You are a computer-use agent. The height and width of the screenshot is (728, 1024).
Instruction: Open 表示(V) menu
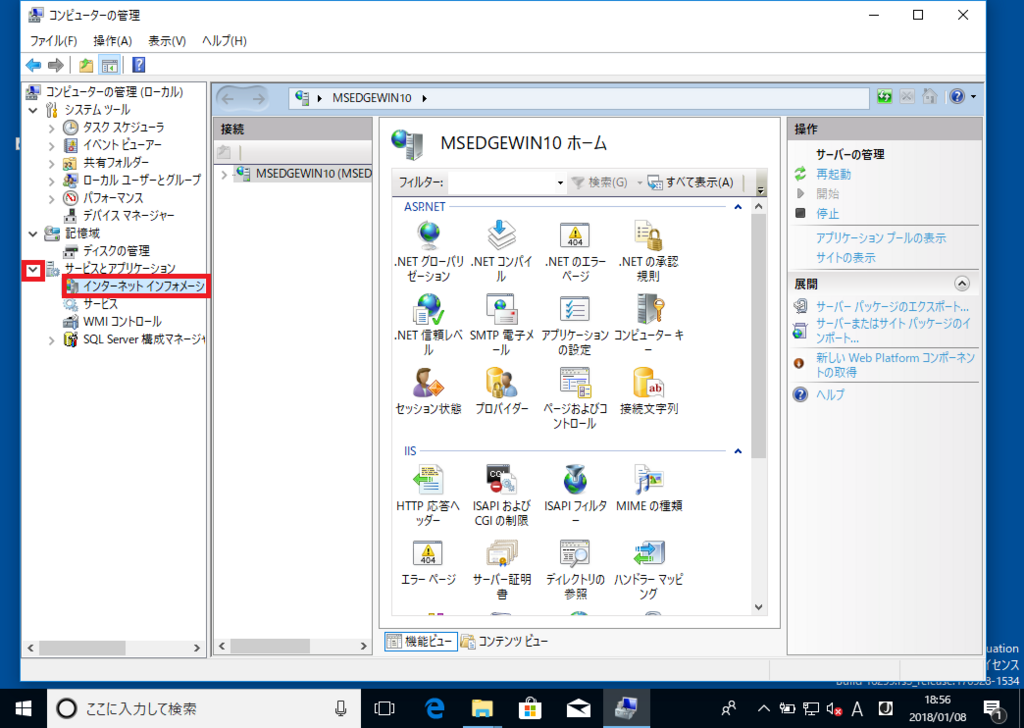(x=167, y=40)
